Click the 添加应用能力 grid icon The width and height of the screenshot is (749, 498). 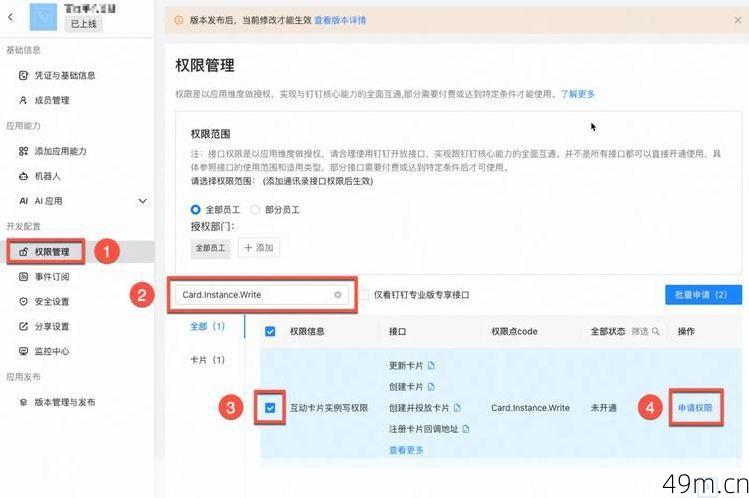[23, 151]
